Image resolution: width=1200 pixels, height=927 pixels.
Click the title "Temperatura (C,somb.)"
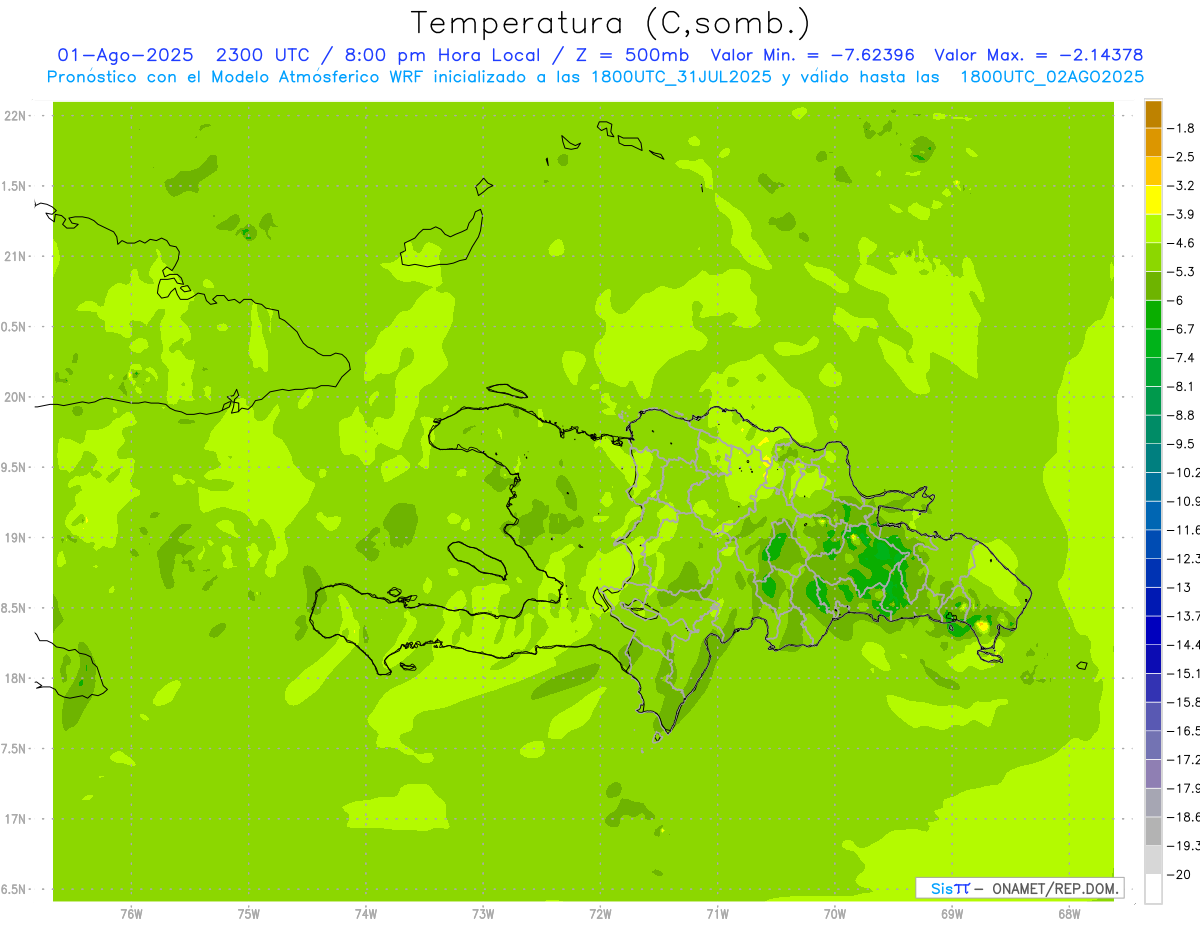click(611, 23)
